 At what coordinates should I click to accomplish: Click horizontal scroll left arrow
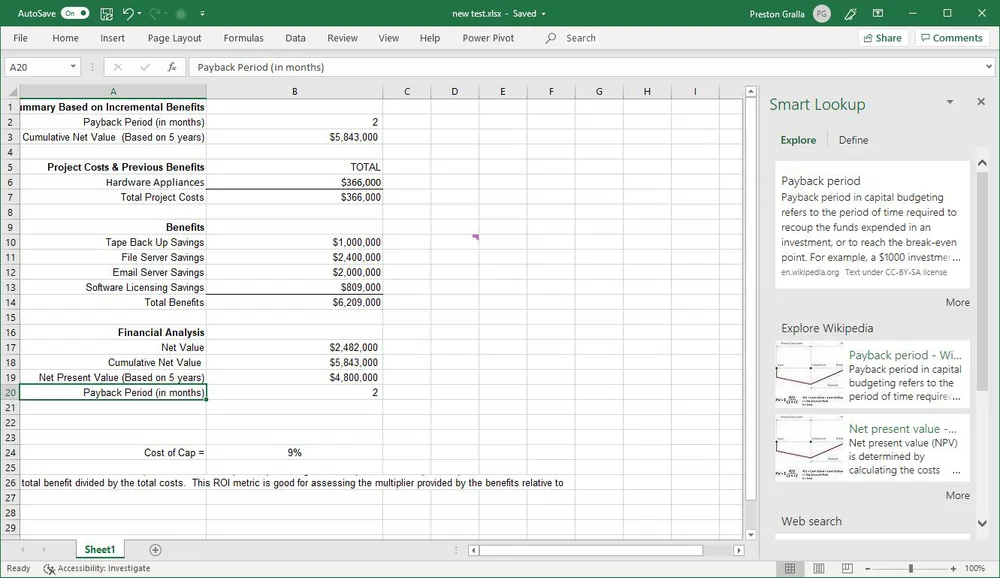click(x=473, y=550)
